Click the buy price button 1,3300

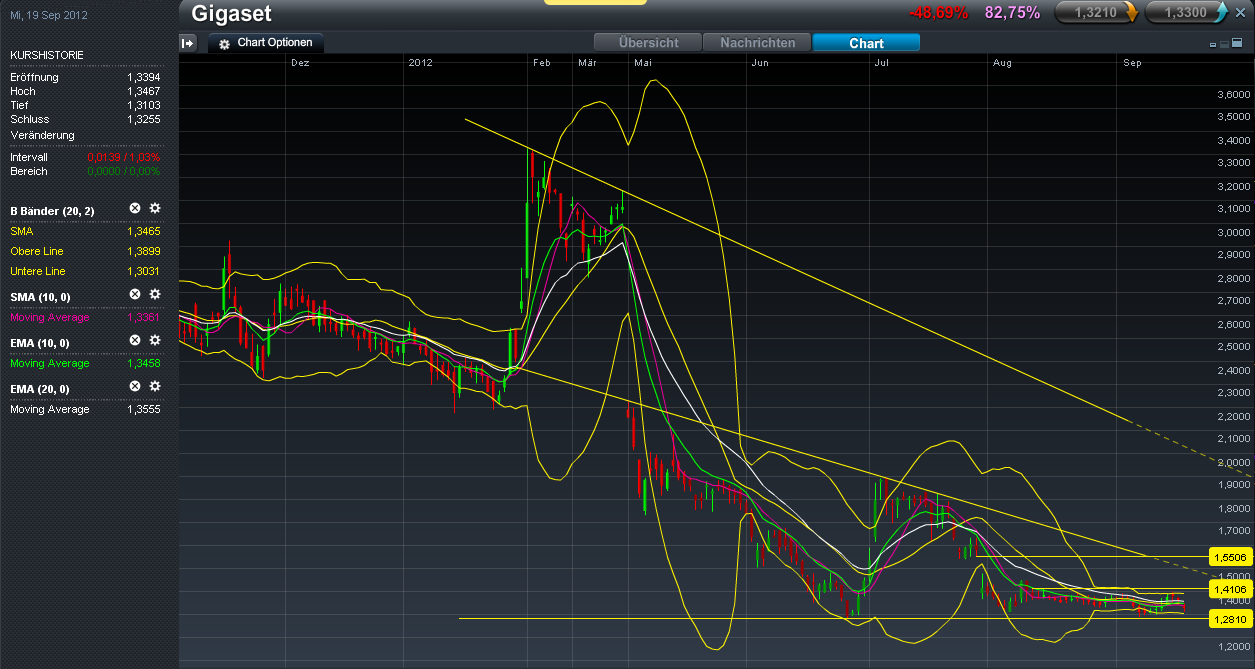[x=1186, y=13]
